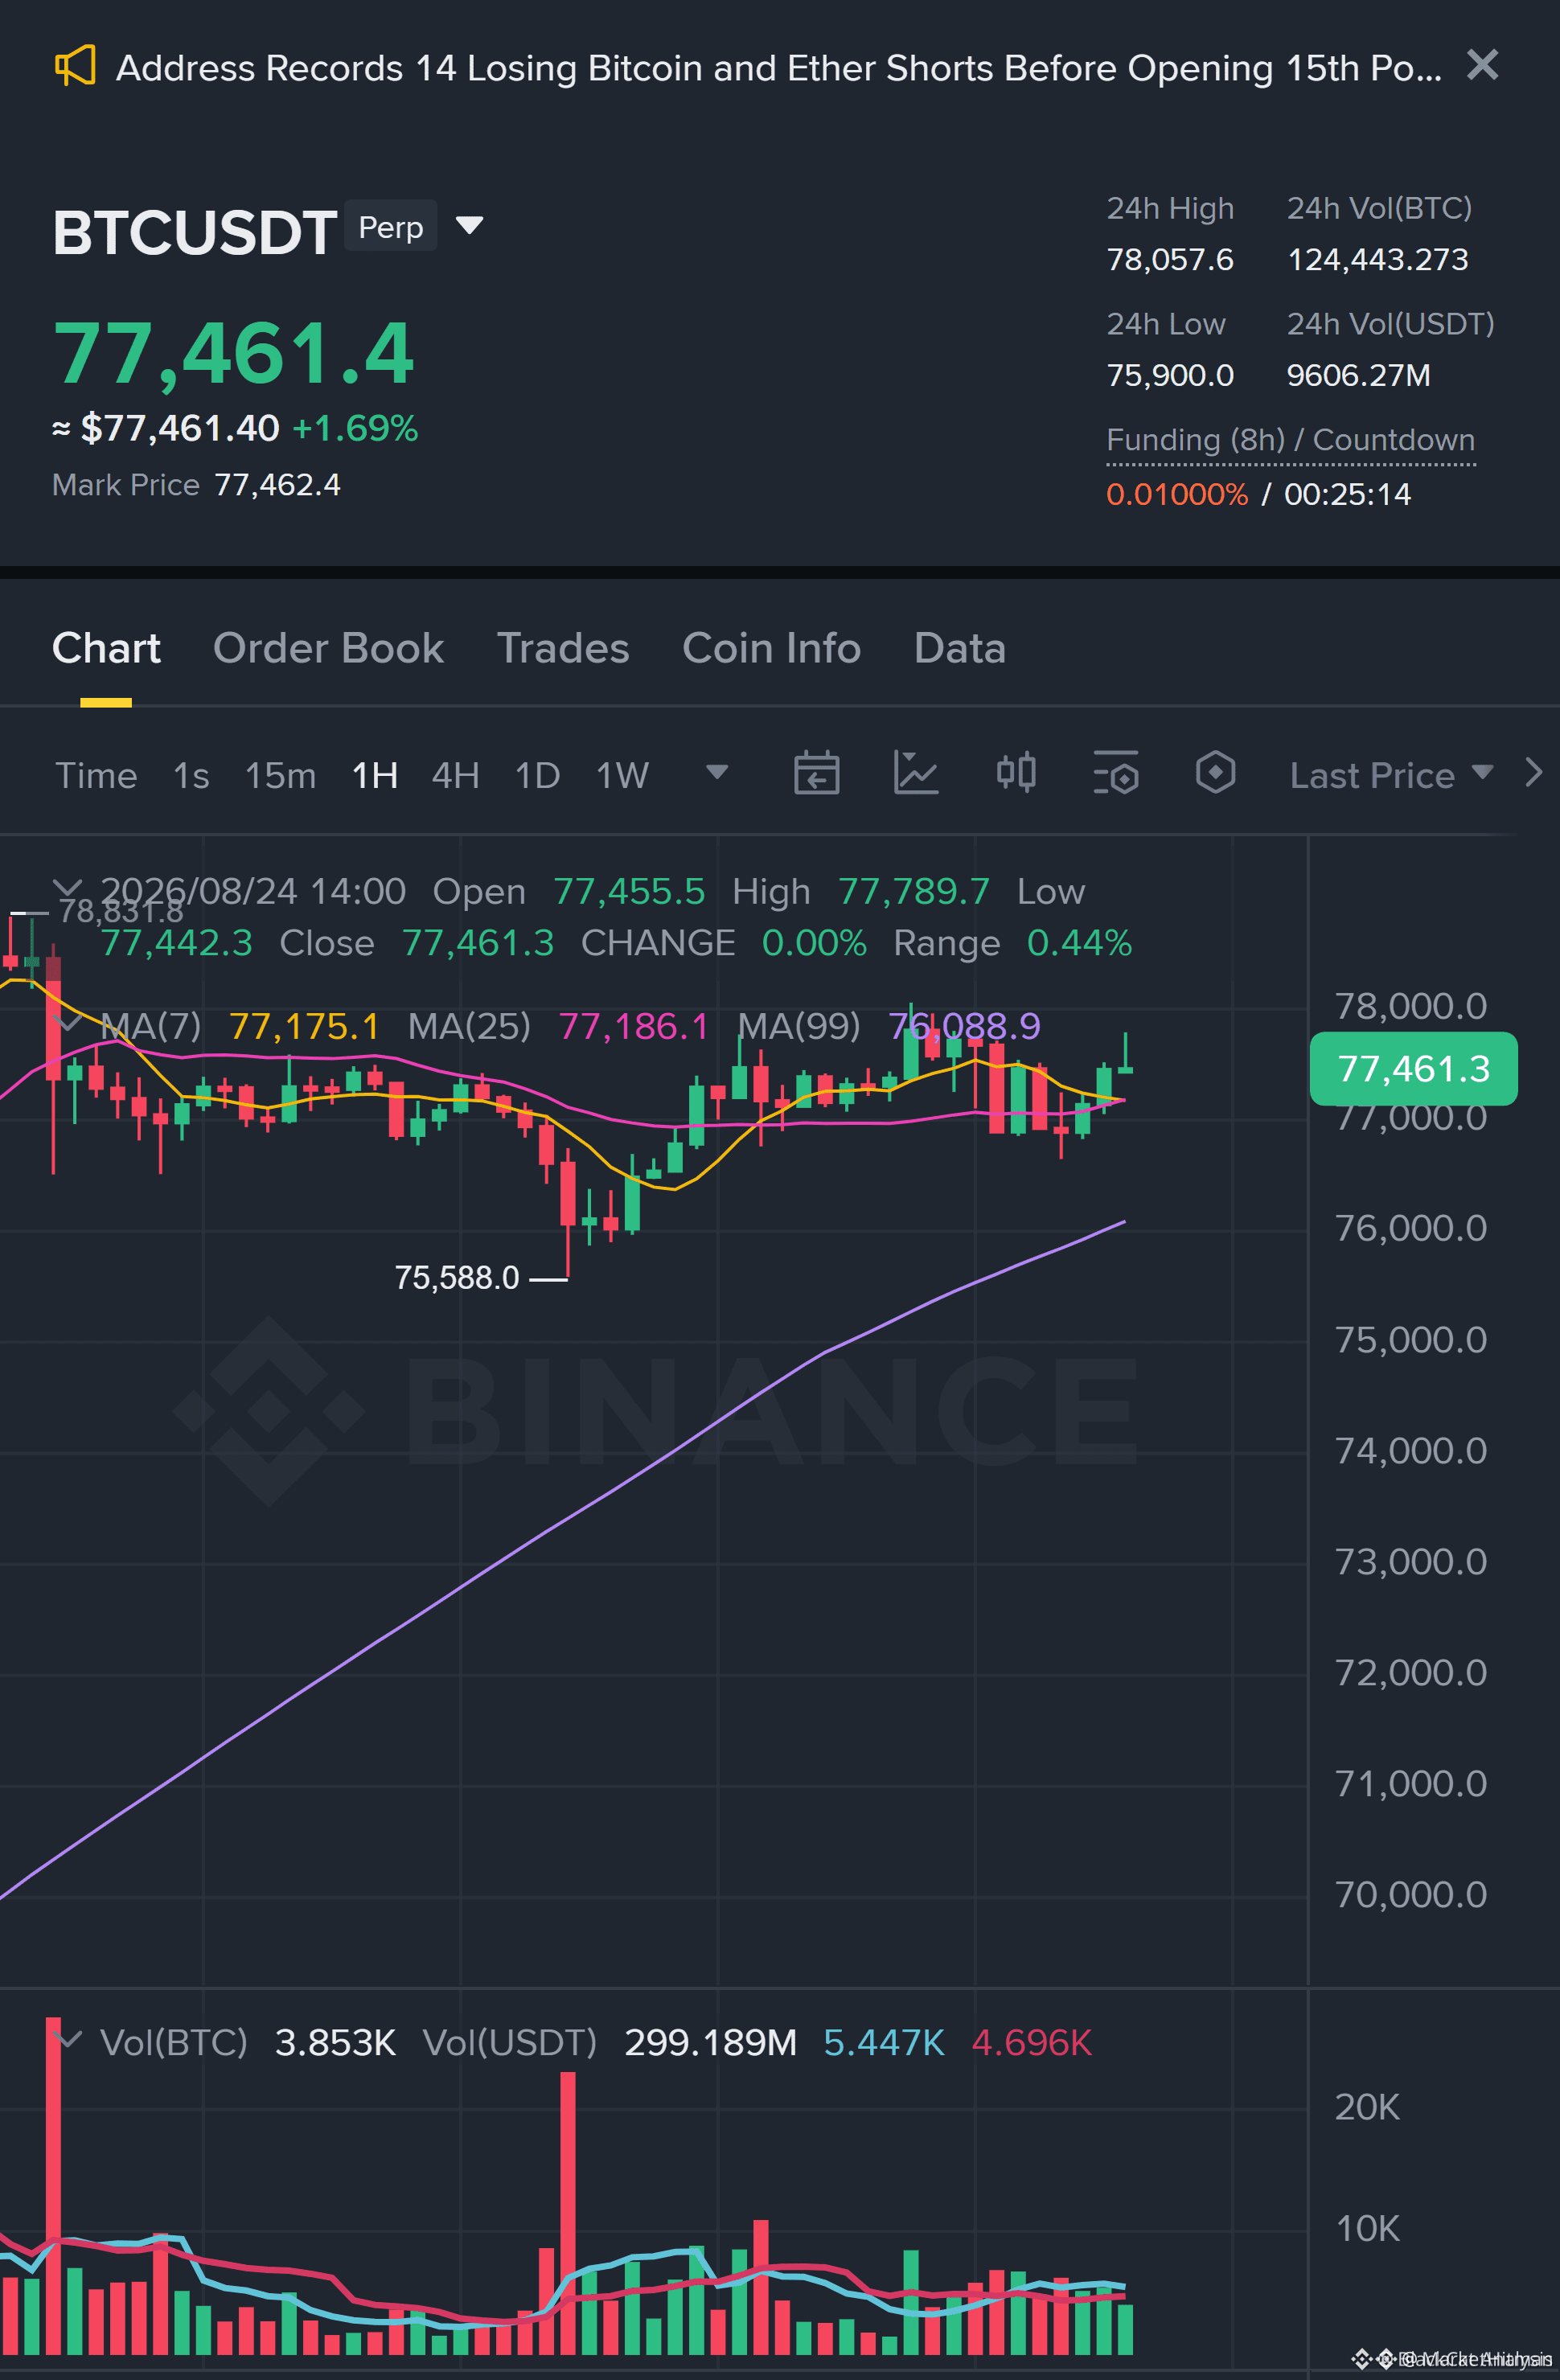Open the Coin Info tab
The height and width of the screenshot is (2380, 1560).
771,648
